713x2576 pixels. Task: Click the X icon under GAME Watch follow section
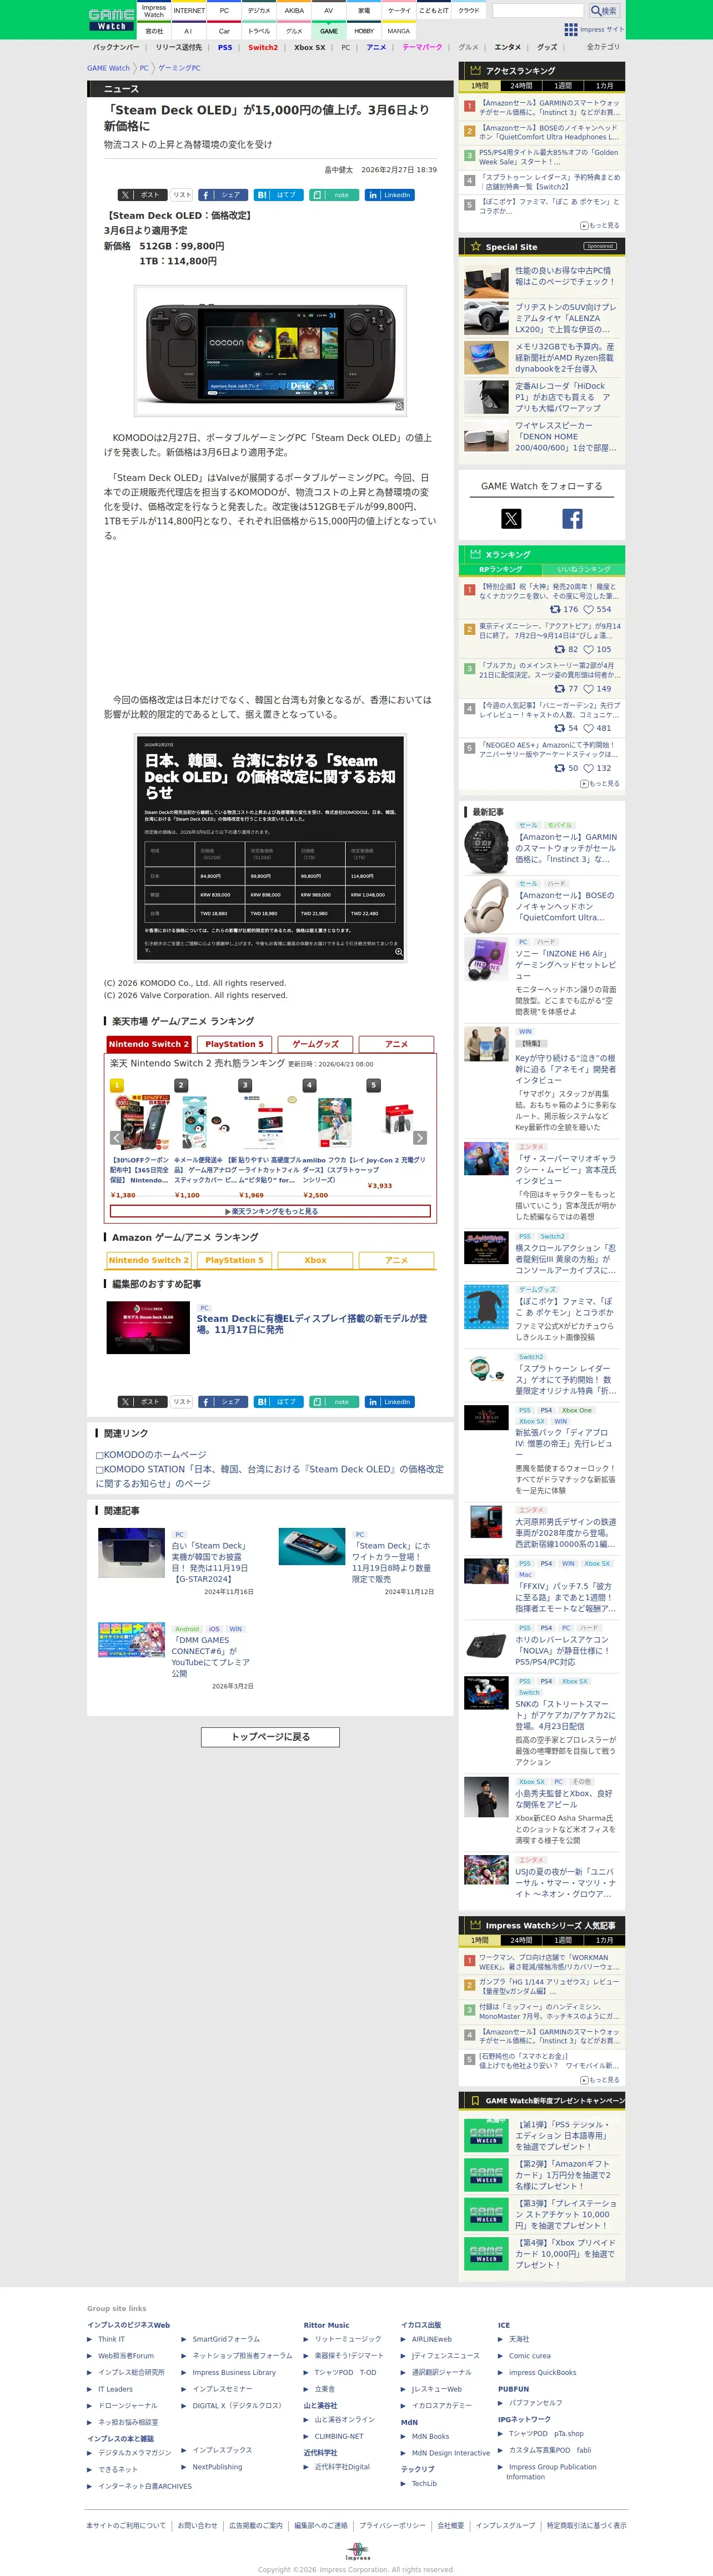(511, 518)
